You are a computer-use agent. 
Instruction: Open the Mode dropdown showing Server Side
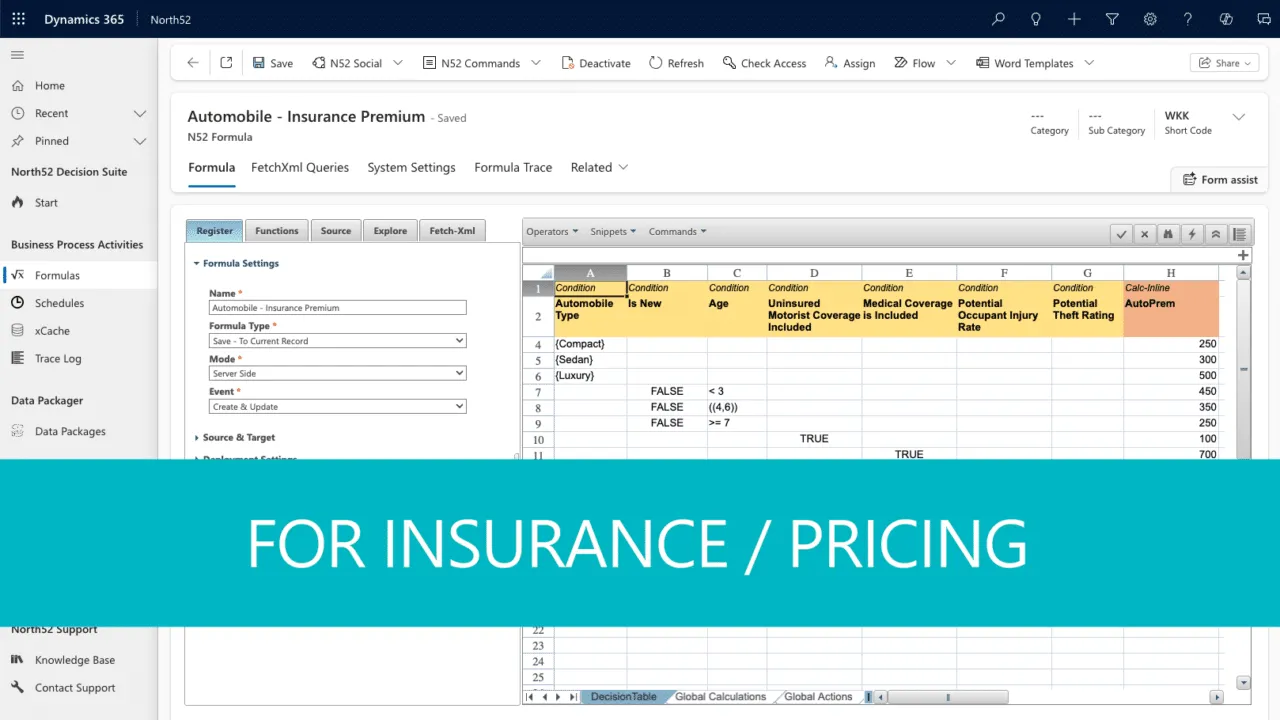(337, 374)
